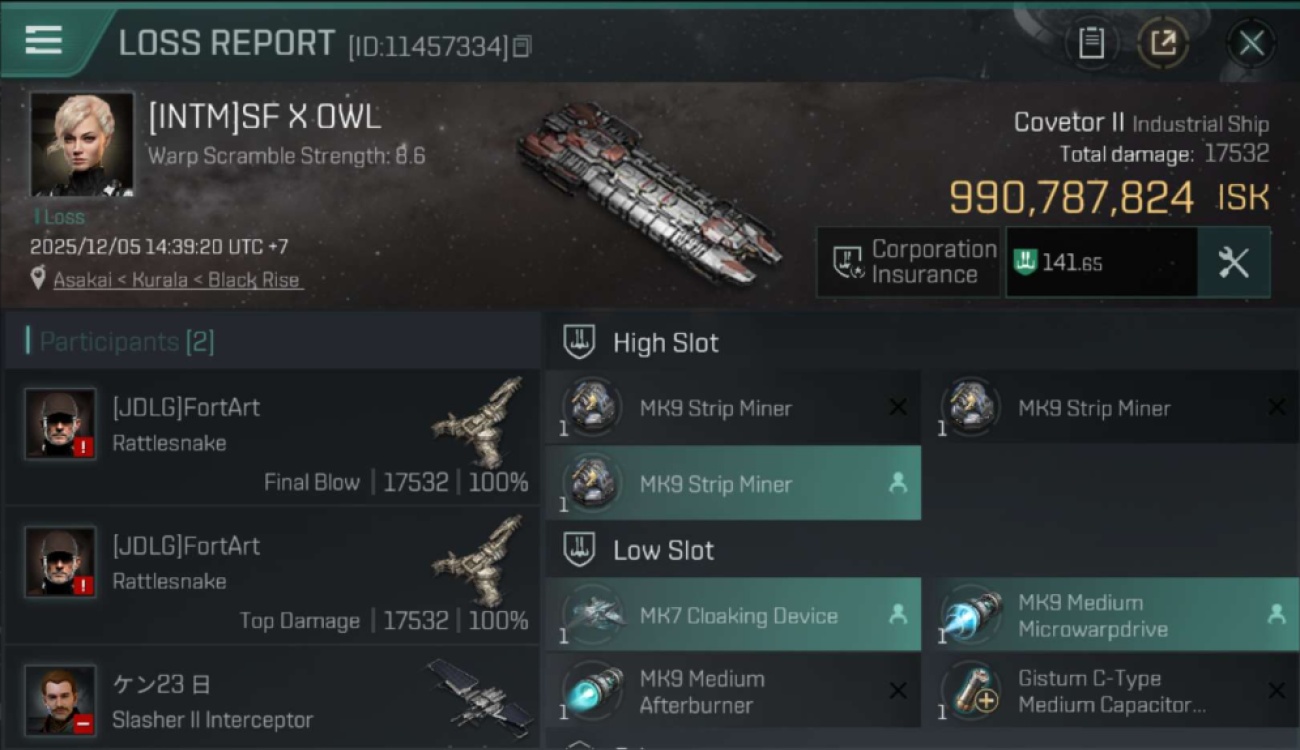Click the MK7 Cloaking Device module

tap(734, 615)
